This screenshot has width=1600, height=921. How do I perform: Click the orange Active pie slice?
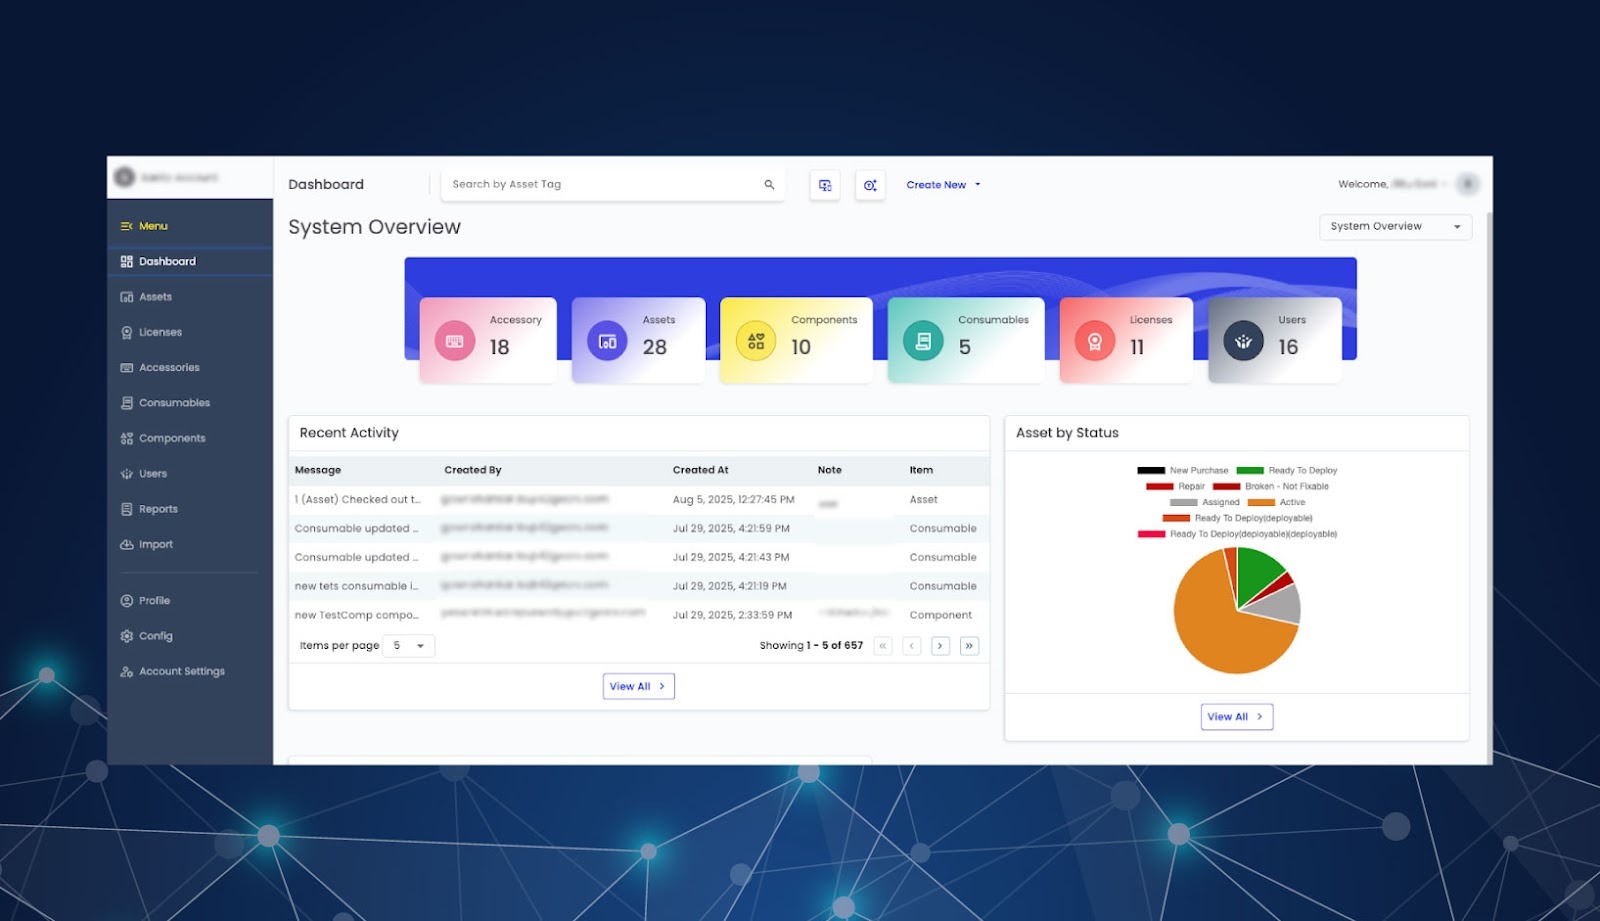pos(1218,630)
